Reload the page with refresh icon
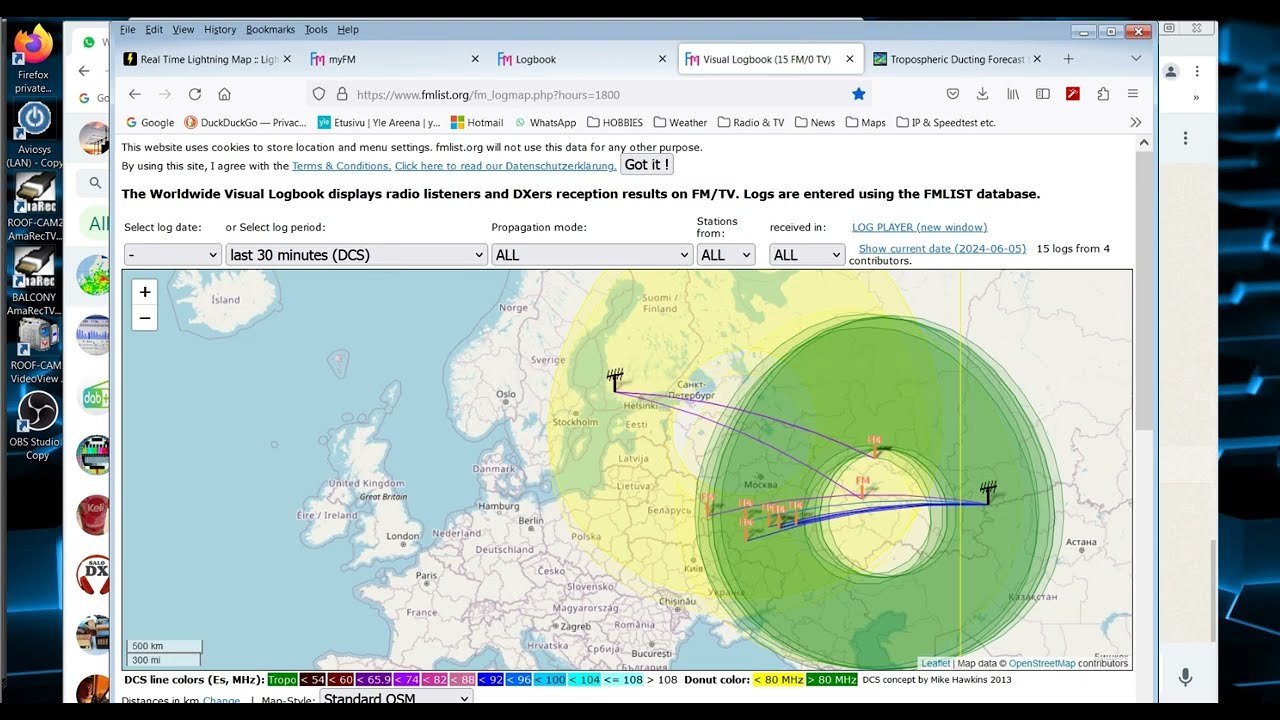Screen dimensions: 1280x720 click(195, 94)
